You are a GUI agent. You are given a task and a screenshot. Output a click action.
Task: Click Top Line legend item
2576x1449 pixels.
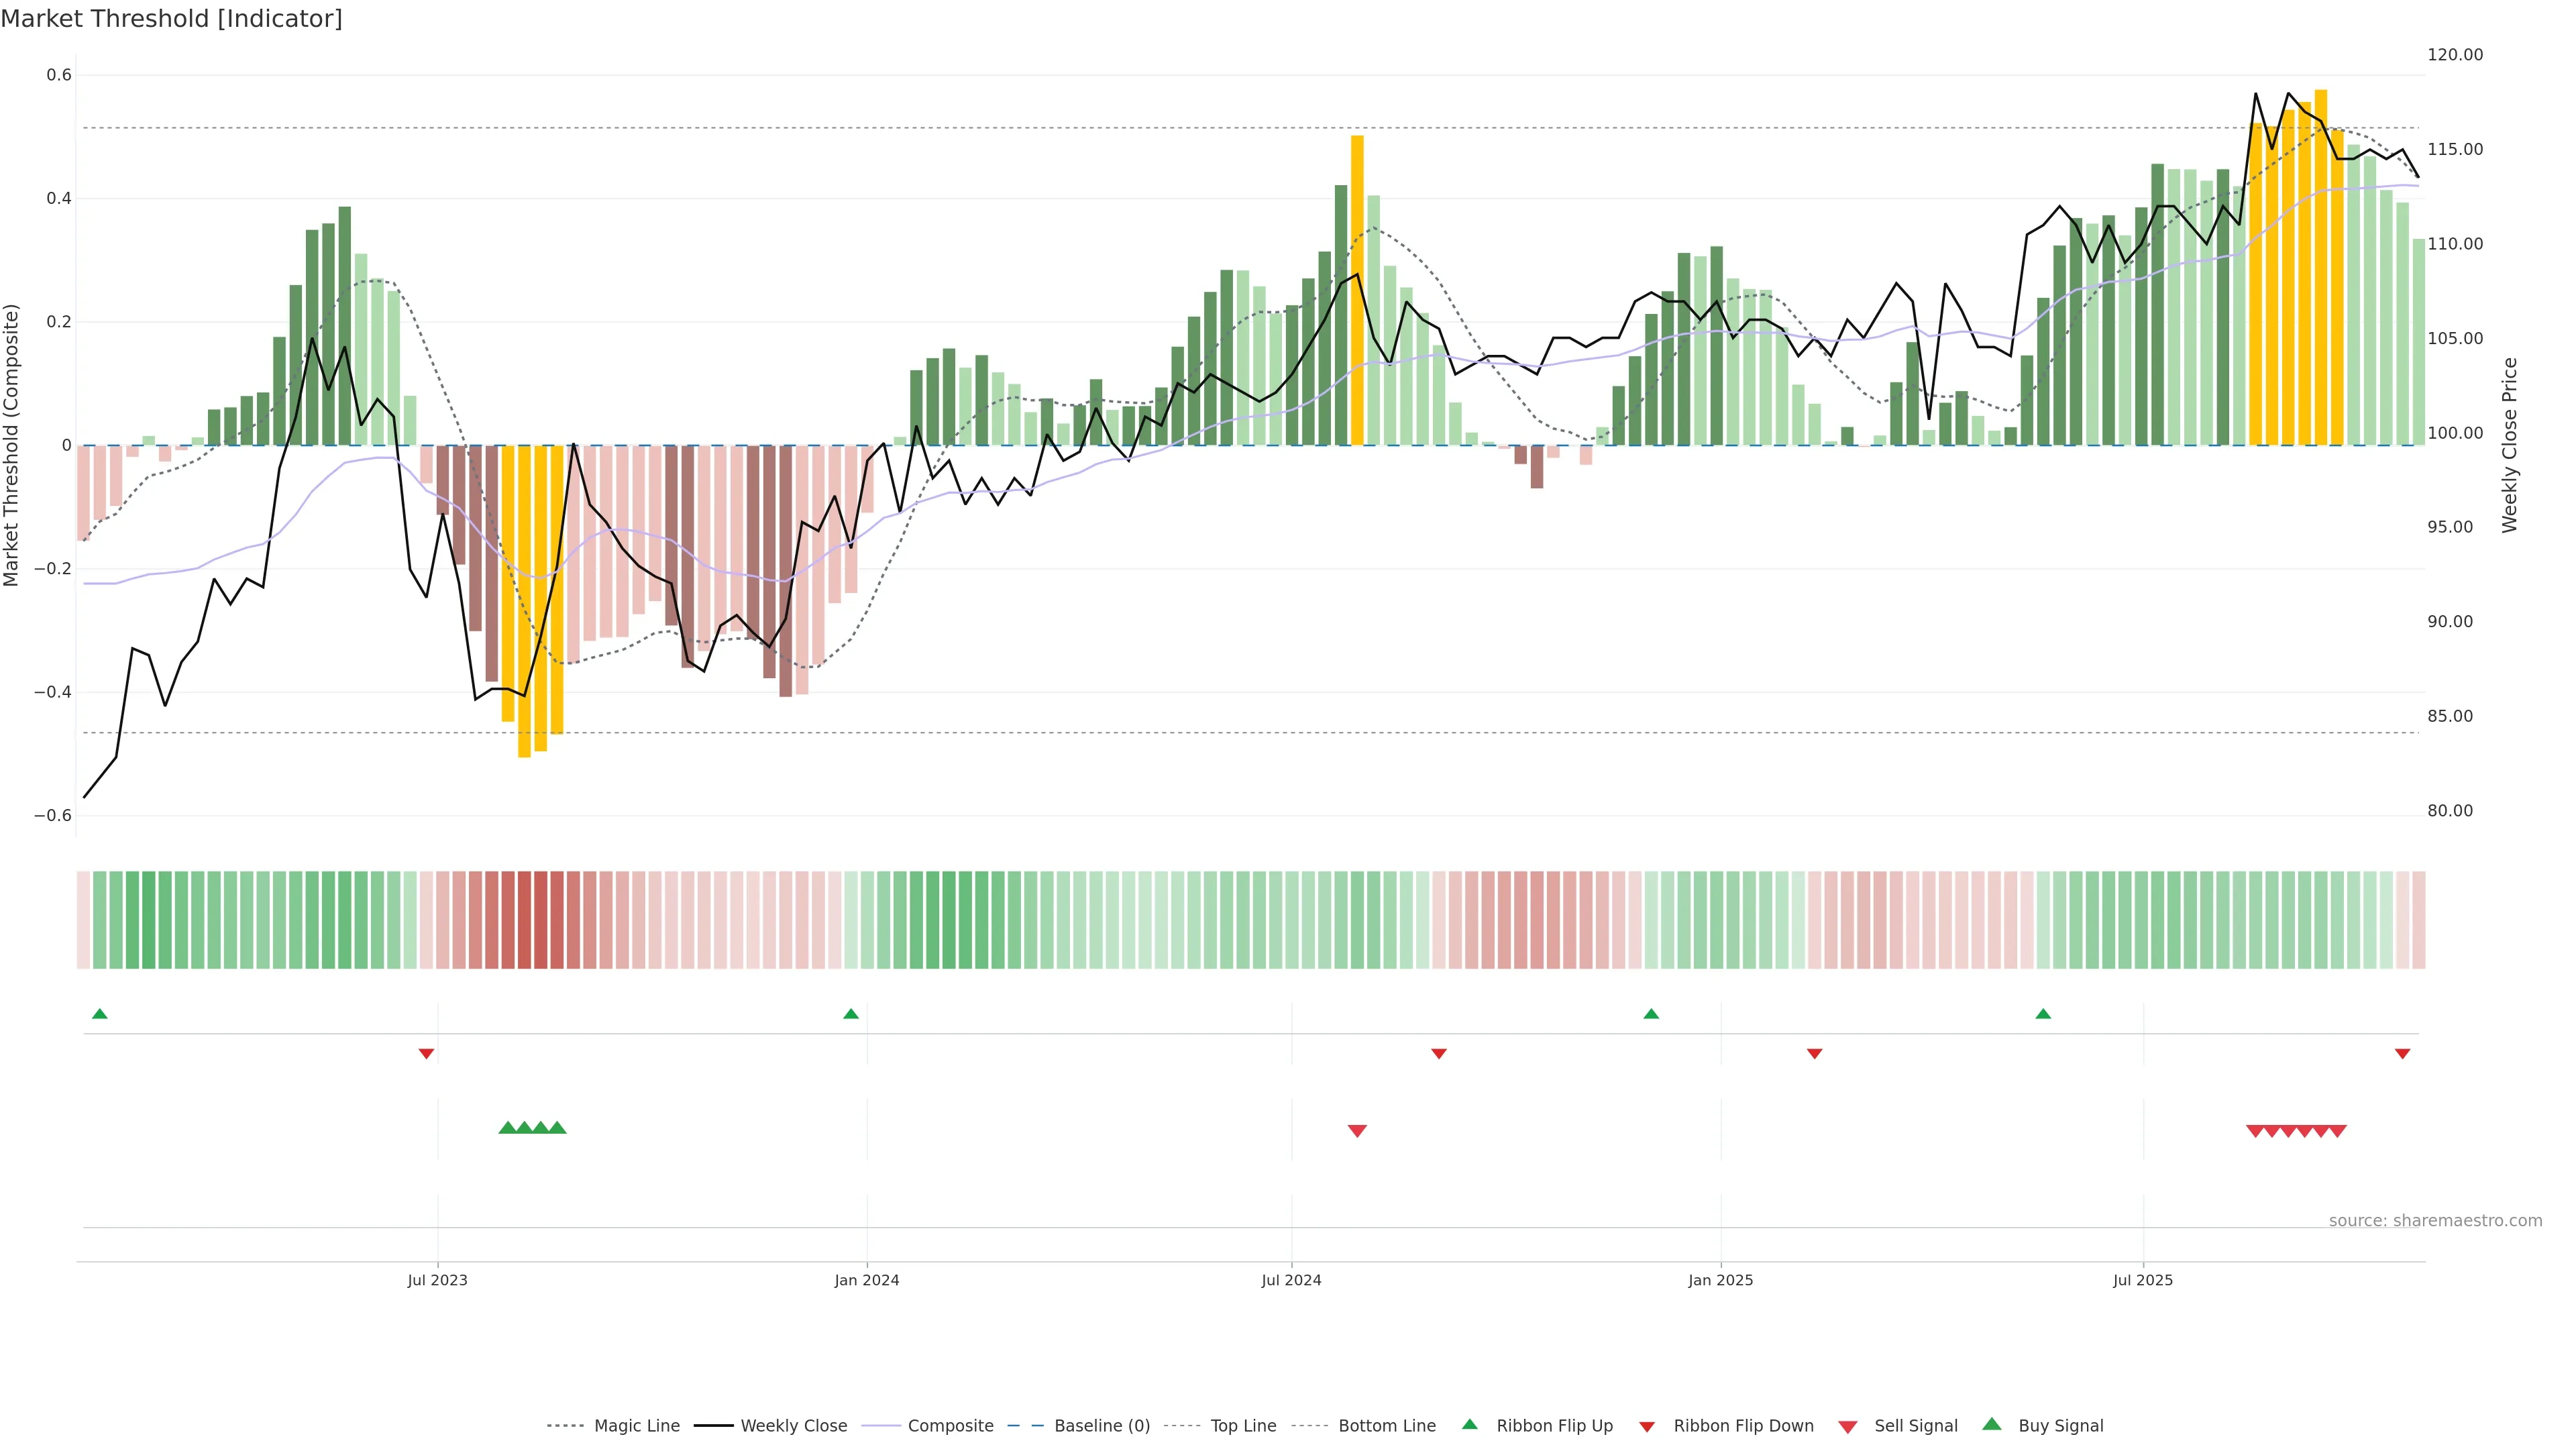[x=1243, y=1426]
